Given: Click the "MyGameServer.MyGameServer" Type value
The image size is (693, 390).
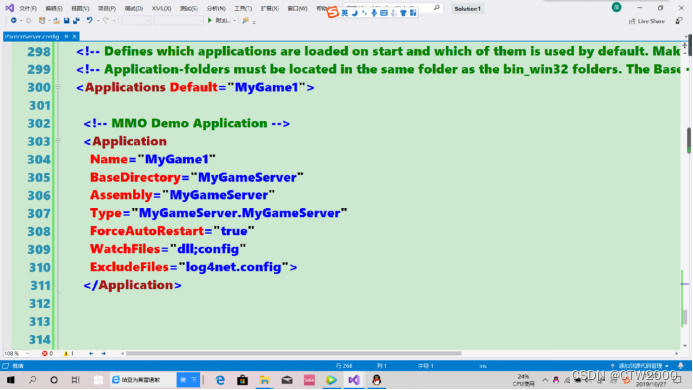Looking at the screenshot, I should pos(240,213).
